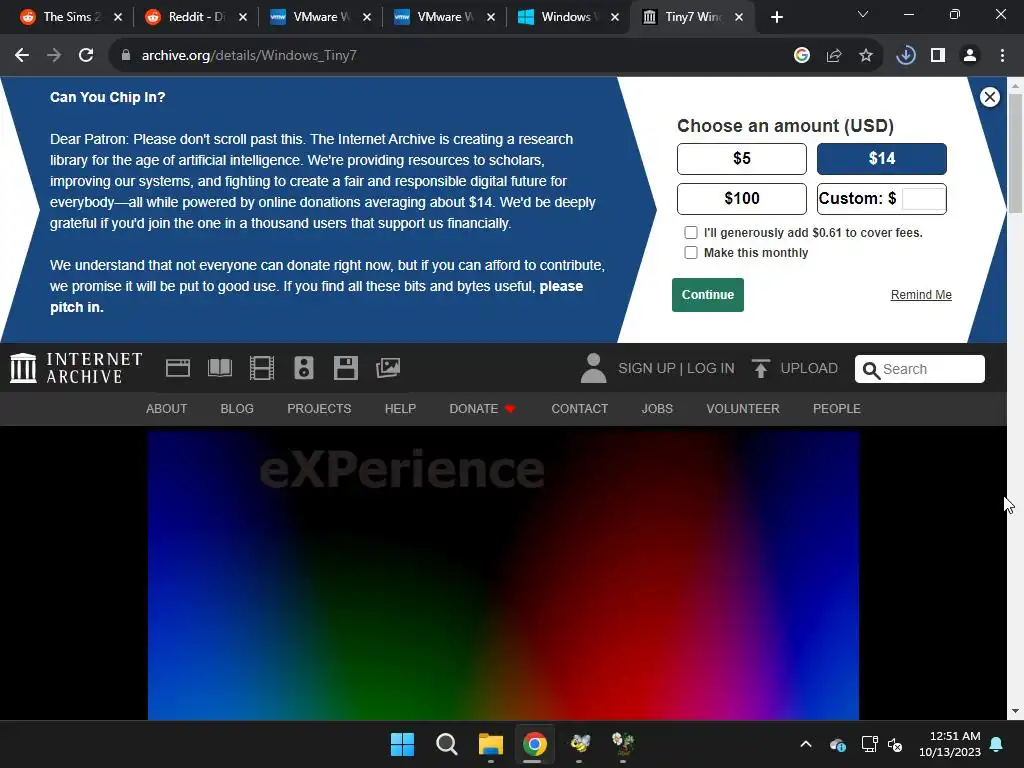Close the Tiny7 tab

coord(739,18)
